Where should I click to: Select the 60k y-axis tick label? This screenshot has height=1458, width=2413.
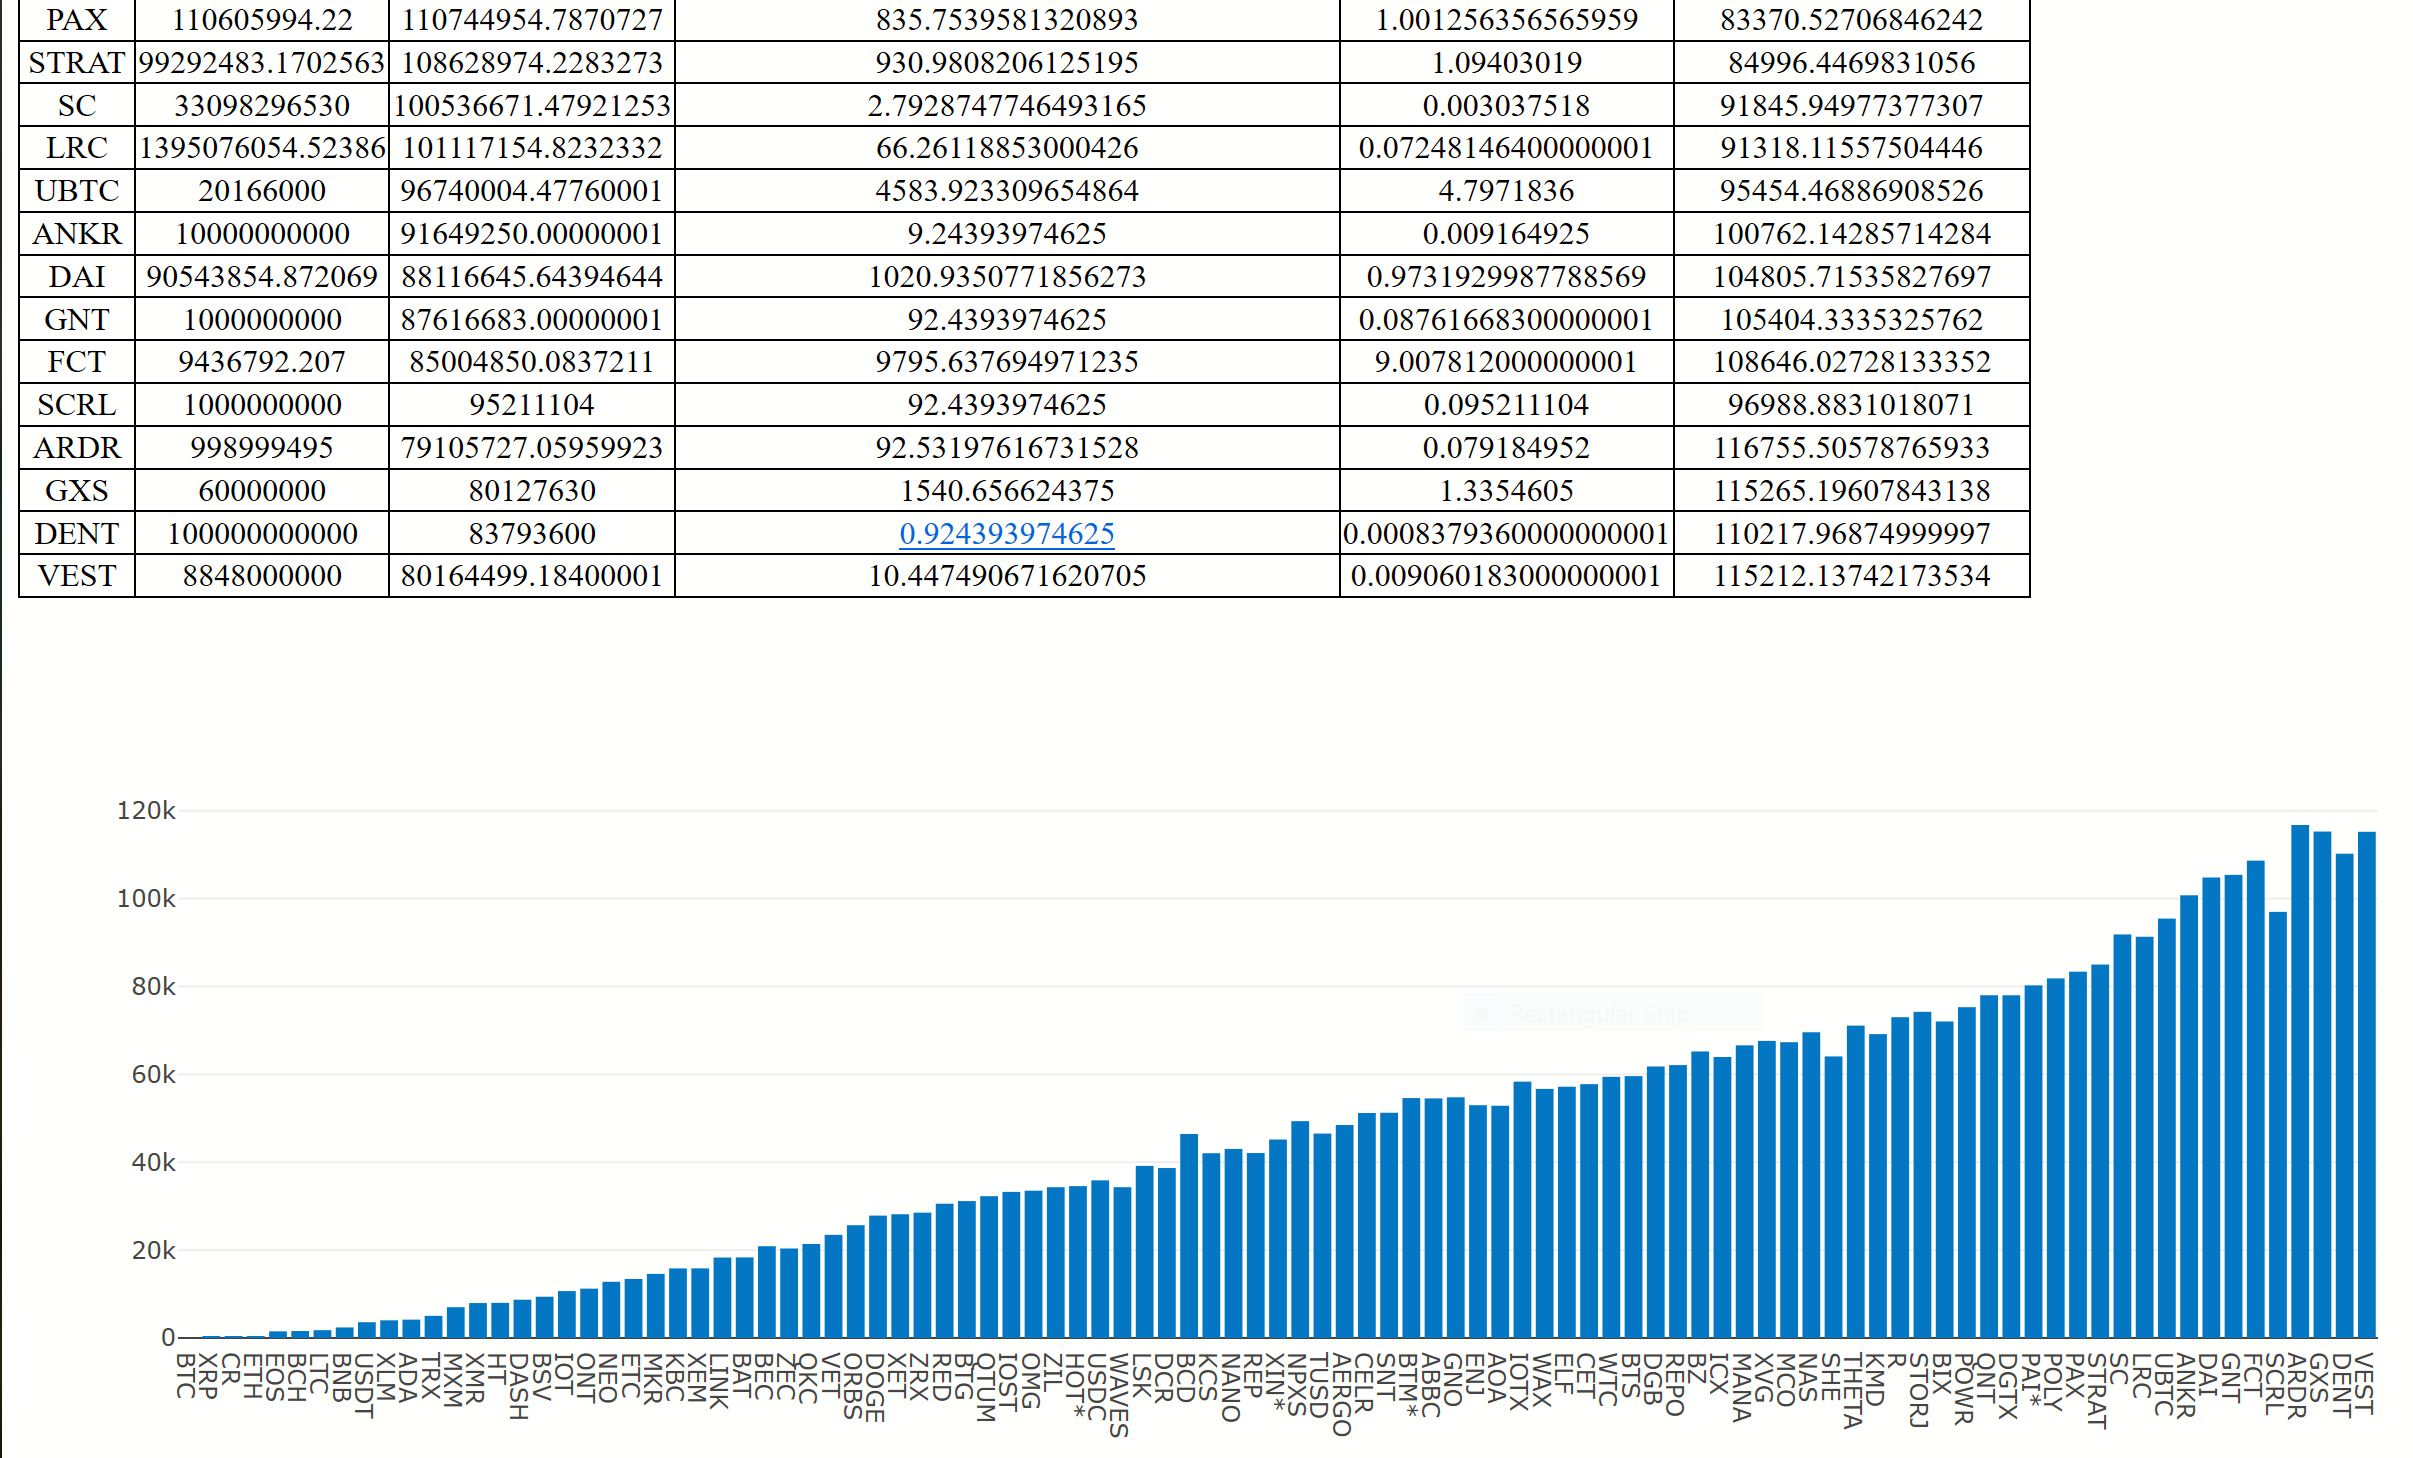coord(153,1075)
